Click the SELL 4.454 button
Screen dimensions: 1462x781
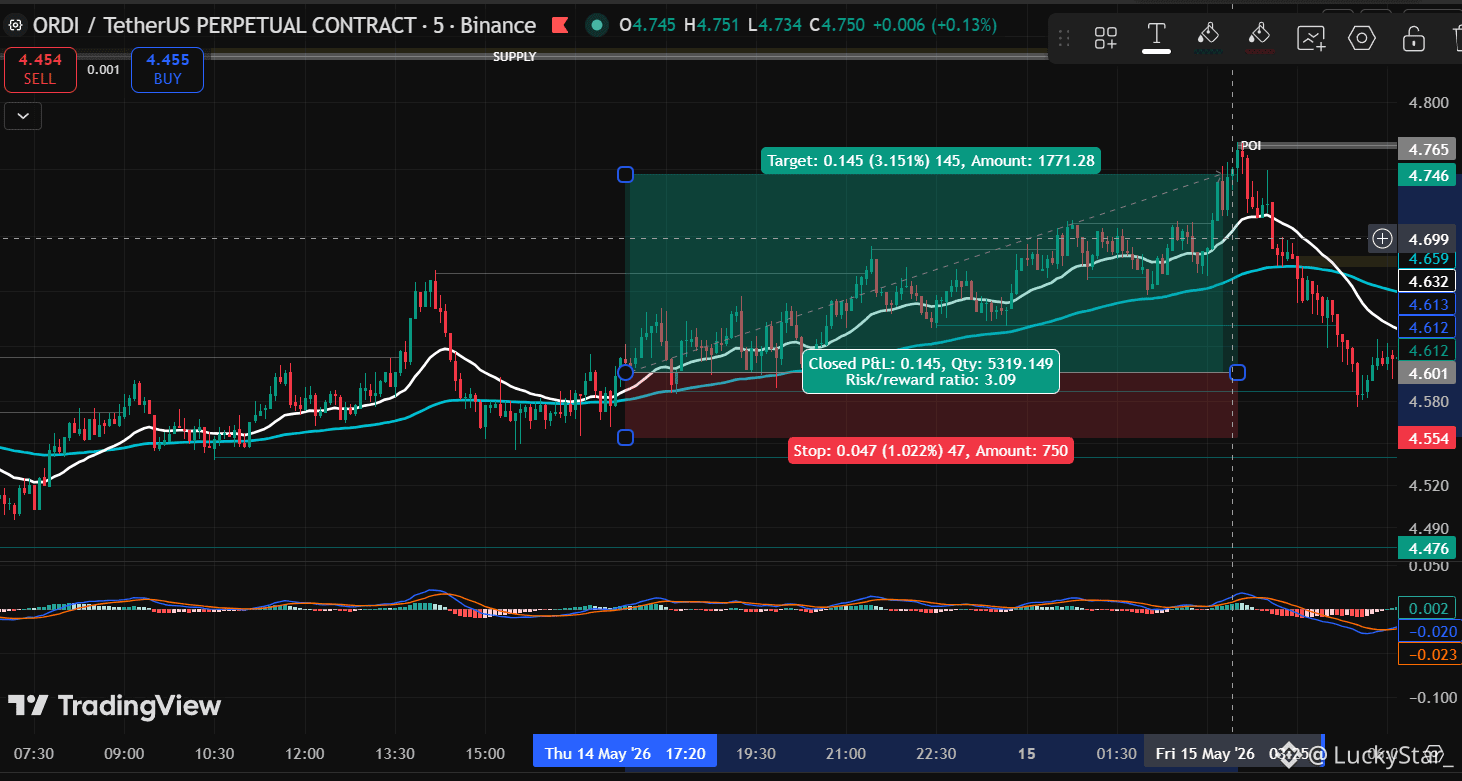click(40, 69)
